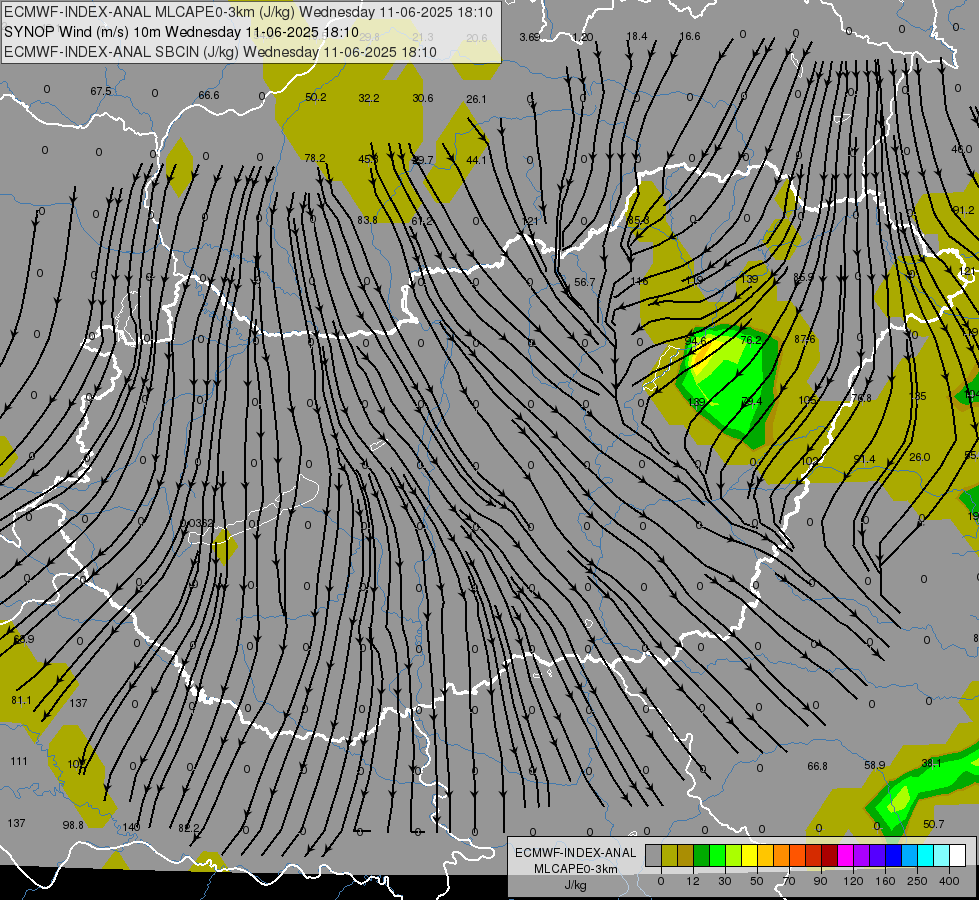979x900 pixels.
Task: Click the 140 grid value
Action: tap(131, 827)
